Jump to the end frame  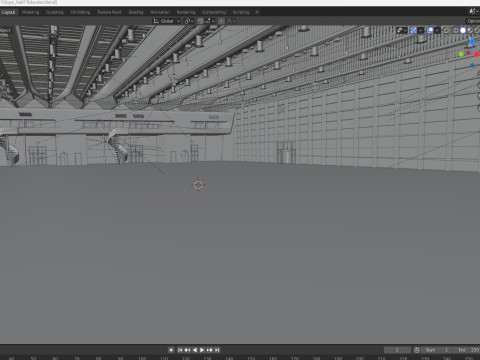coord(217,350)
